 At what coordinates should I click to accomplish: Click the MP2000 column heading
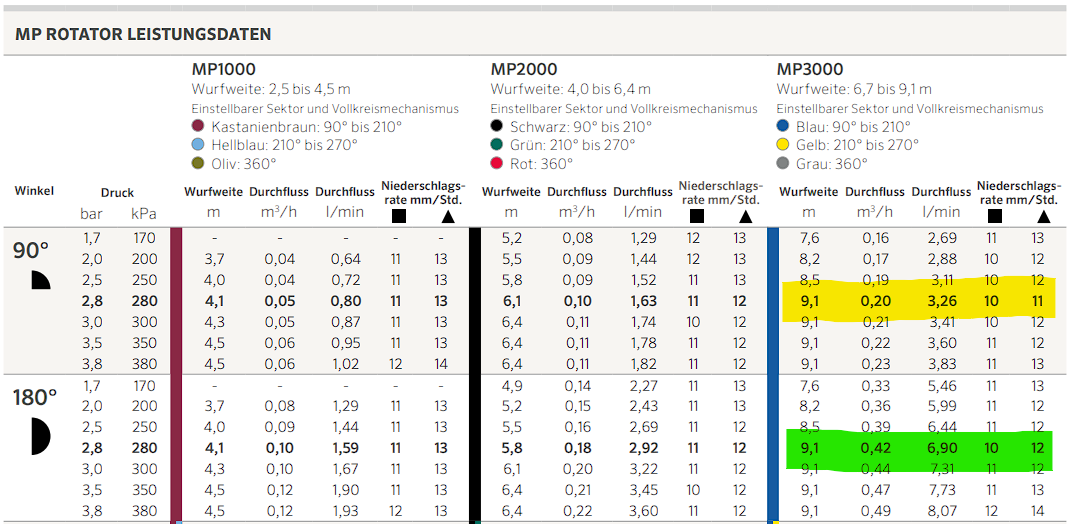[x=522, y=70]
